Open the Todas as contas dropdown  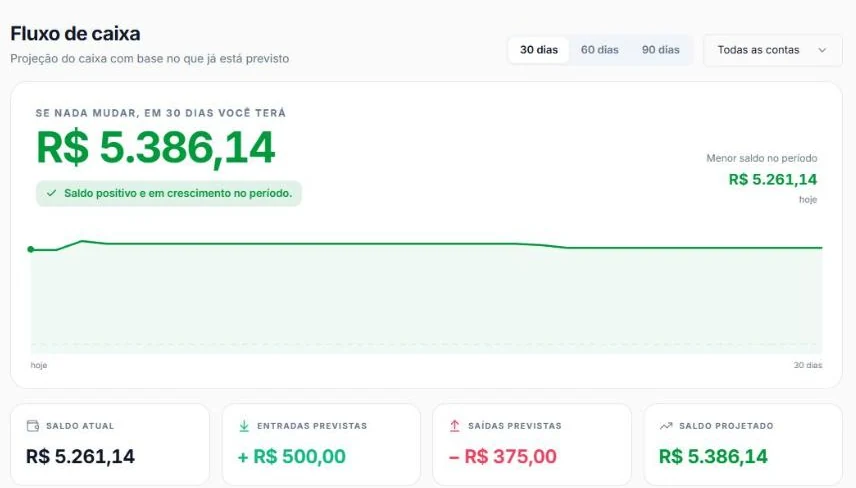point(772,50)
